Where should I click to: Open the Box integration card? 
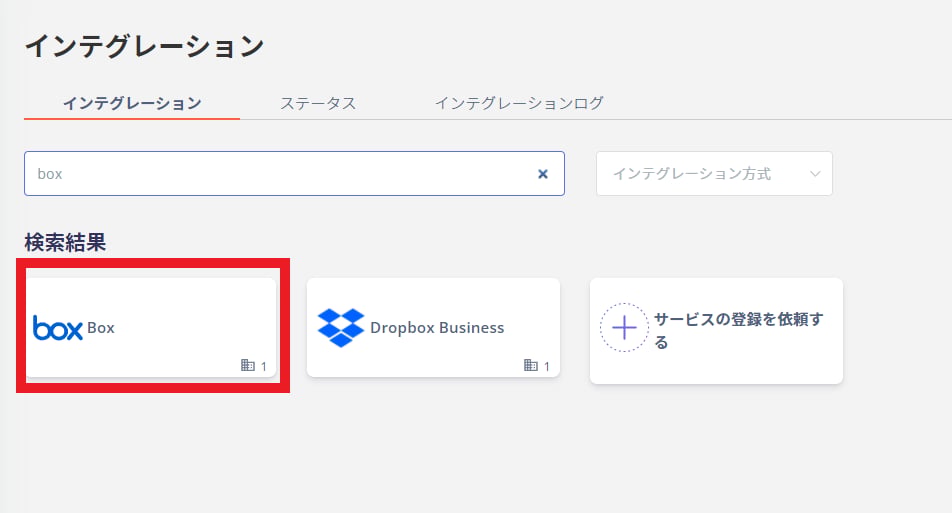[151, 328]
